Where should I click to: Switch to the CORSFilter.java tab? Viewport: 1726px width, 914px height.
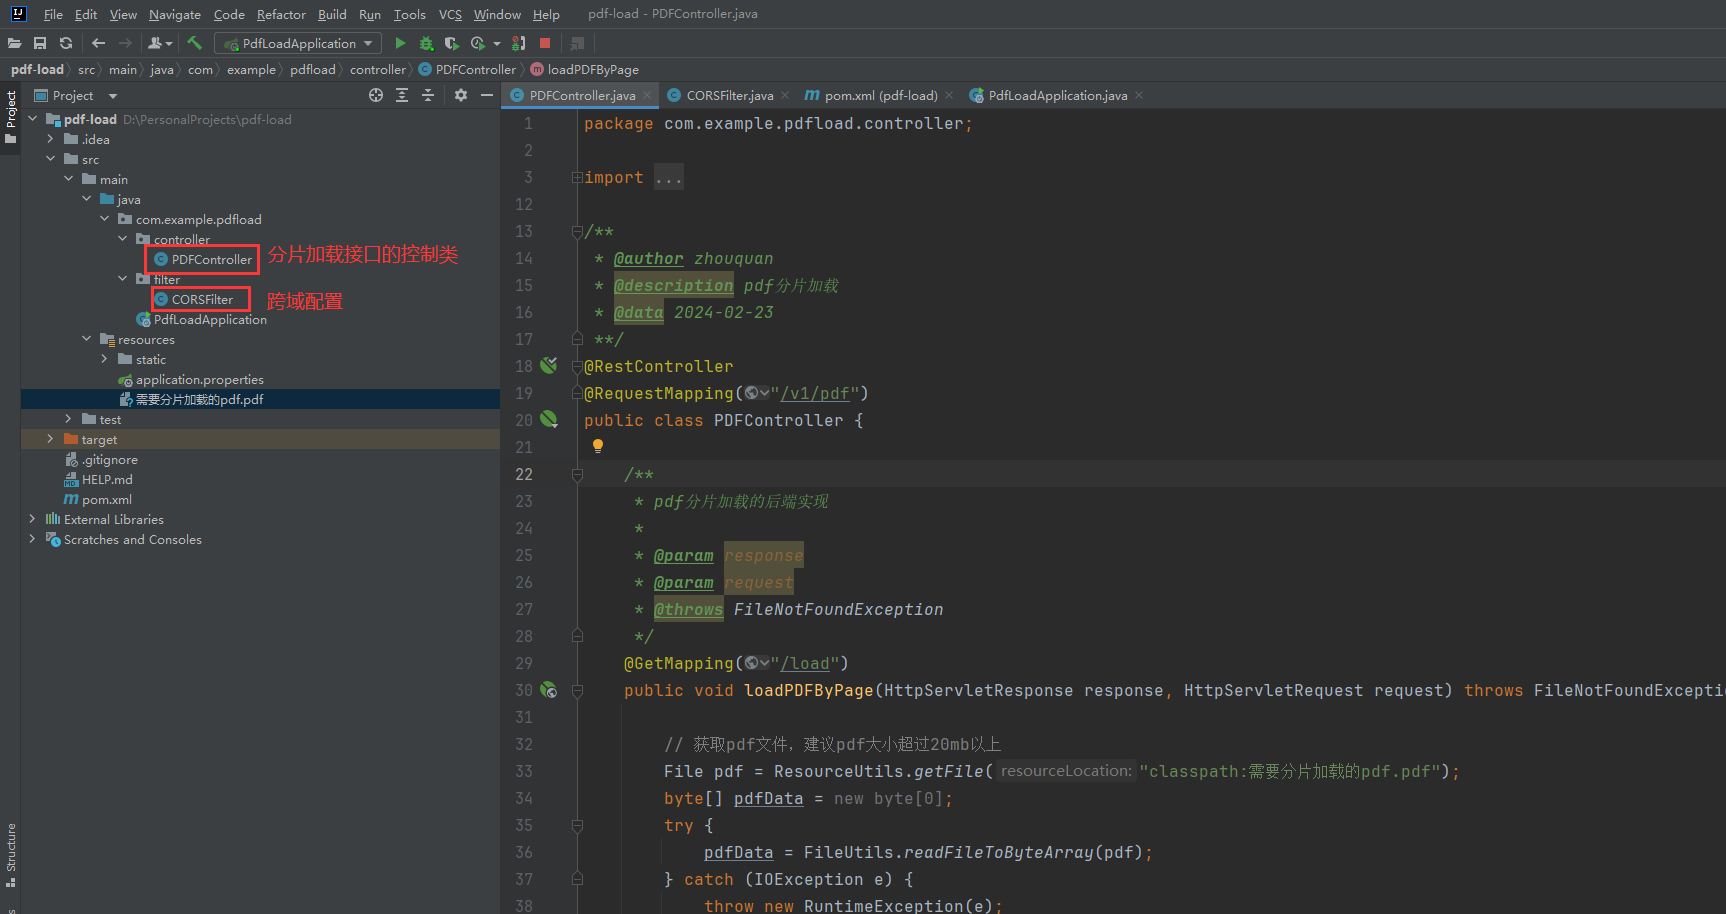pos(729,95)
